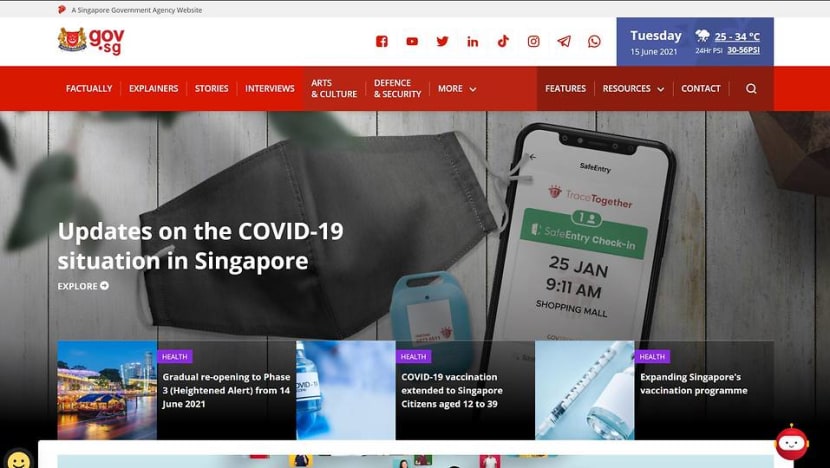Click the syringe and vial thumbnail
This screenshot has width=830, height=468.
(584, 390)
